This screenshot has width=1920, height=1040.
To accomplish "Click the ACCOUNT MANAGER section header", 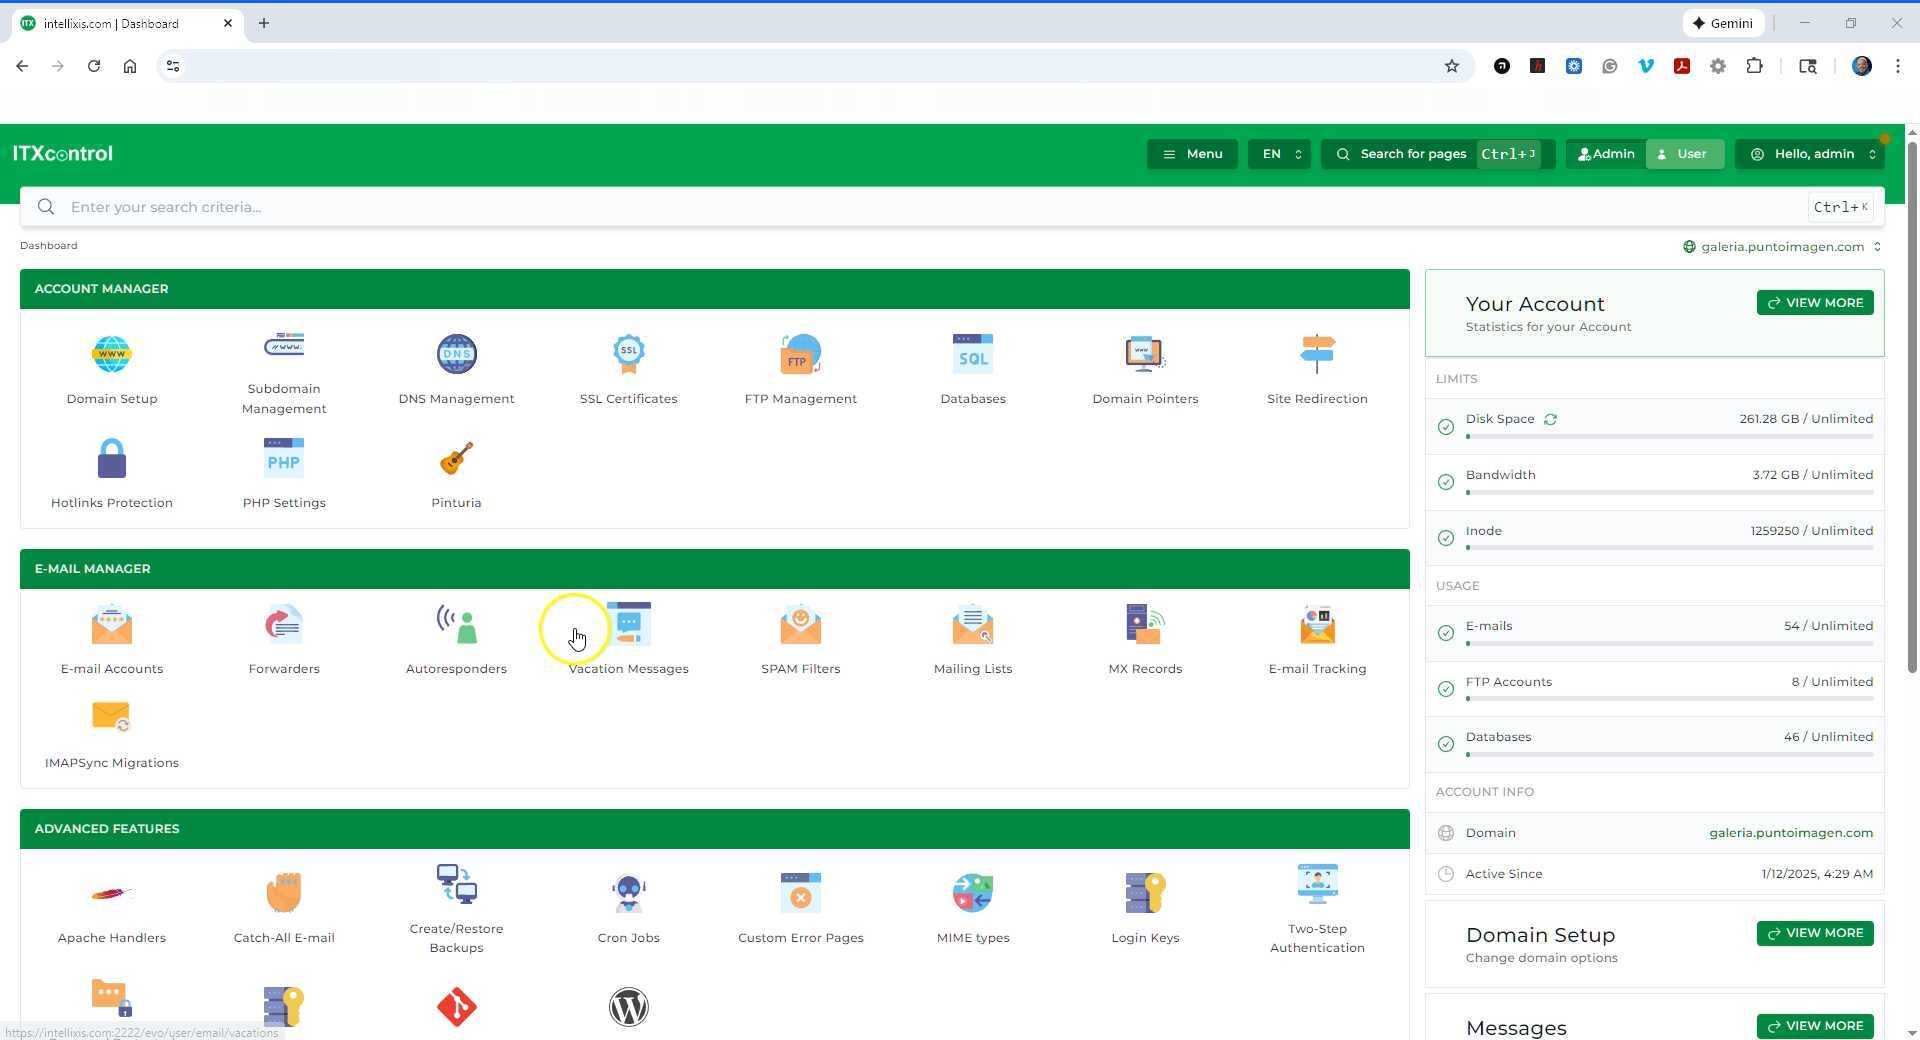I will (715, 289).
